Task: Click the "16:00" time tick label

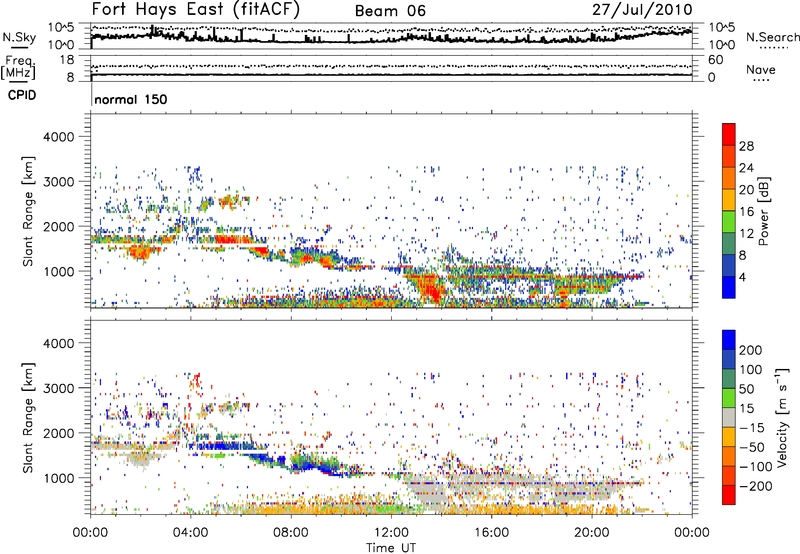Action: 491,533
